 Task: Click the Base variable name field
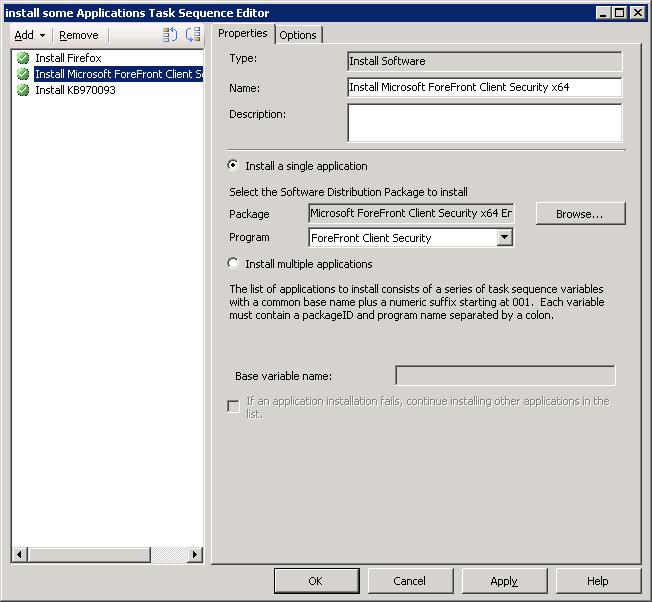tap(505, 376)
